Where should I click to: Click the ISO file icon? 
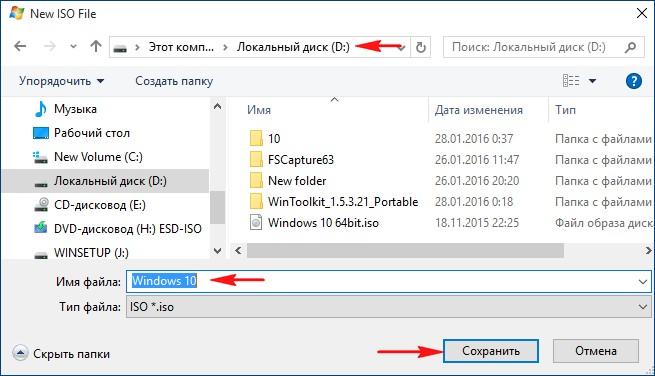point(256,222)
